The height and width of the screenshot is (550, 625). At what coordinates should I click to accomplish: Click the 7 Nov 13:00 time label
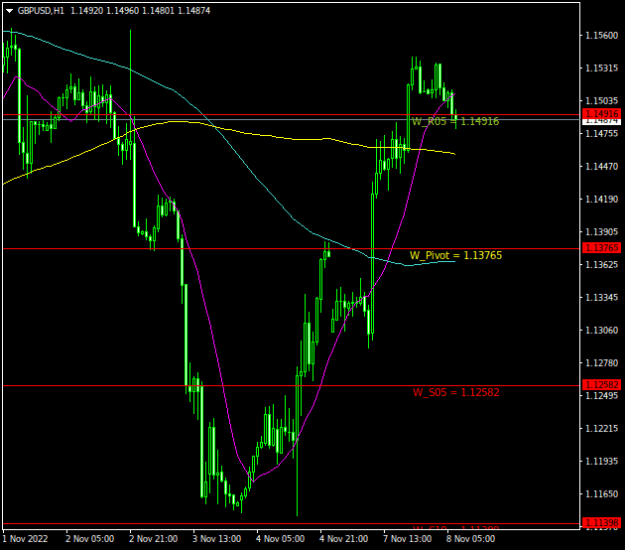407,539
